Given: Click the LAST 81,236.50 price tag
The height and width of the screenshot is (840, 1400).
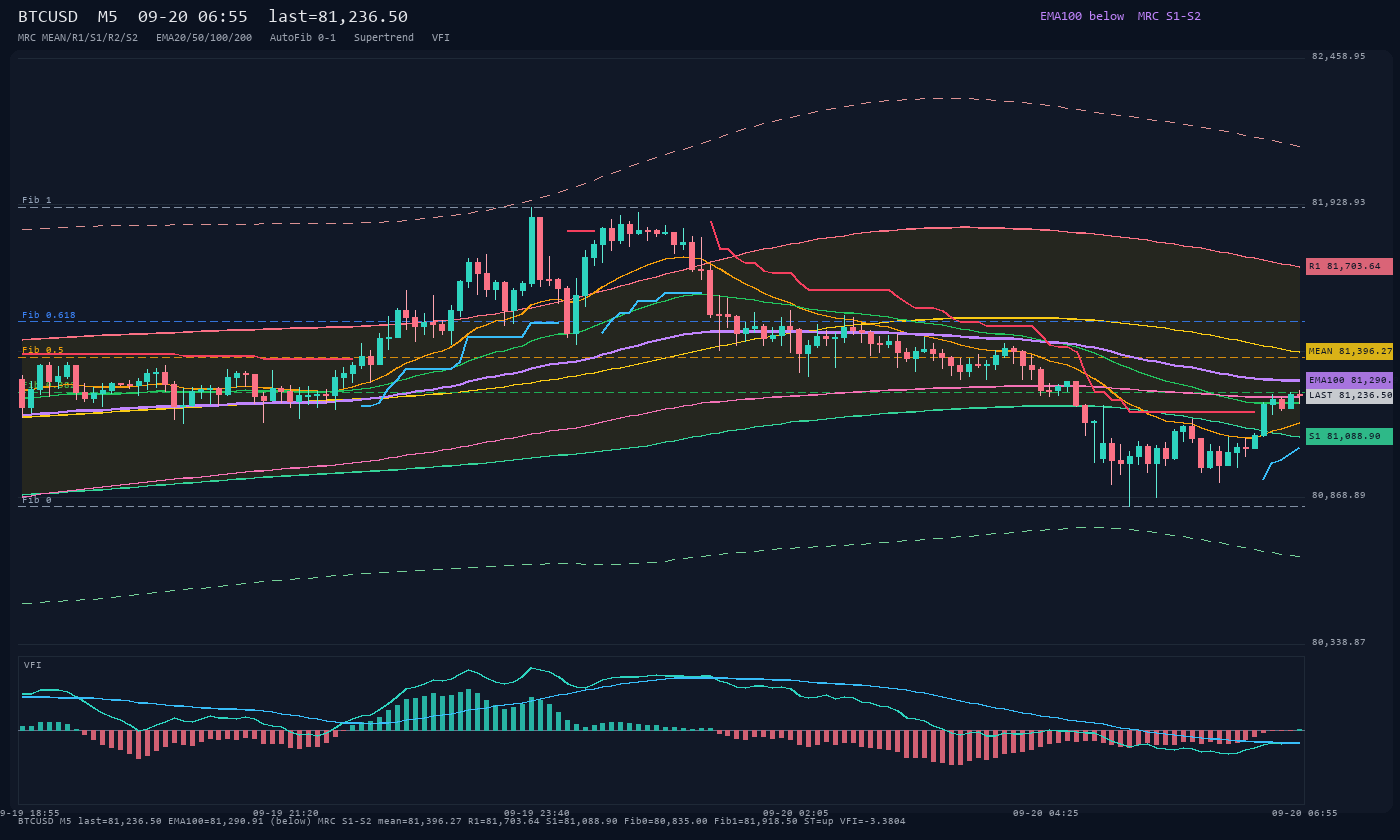Looking at the screenshot, I should 1349,395.
